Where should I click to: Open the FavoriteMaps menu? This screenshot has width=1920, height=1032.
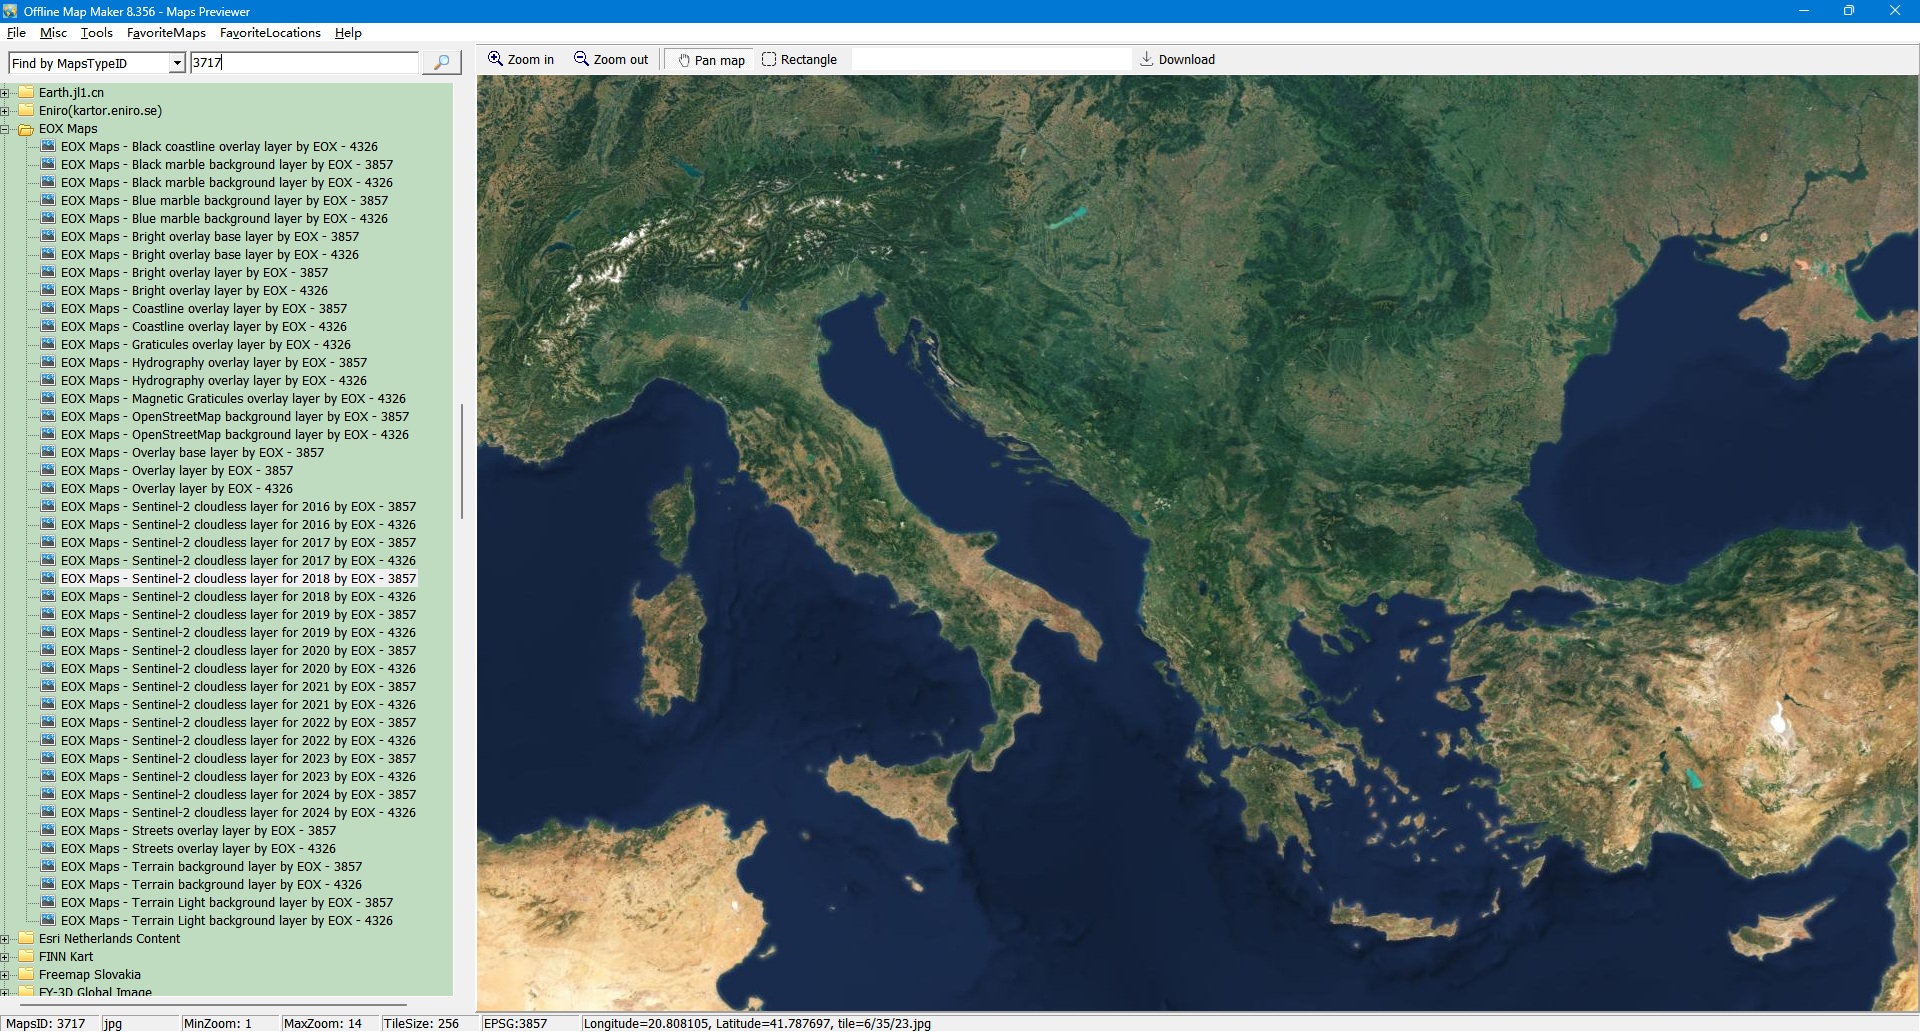coord(166,33)
